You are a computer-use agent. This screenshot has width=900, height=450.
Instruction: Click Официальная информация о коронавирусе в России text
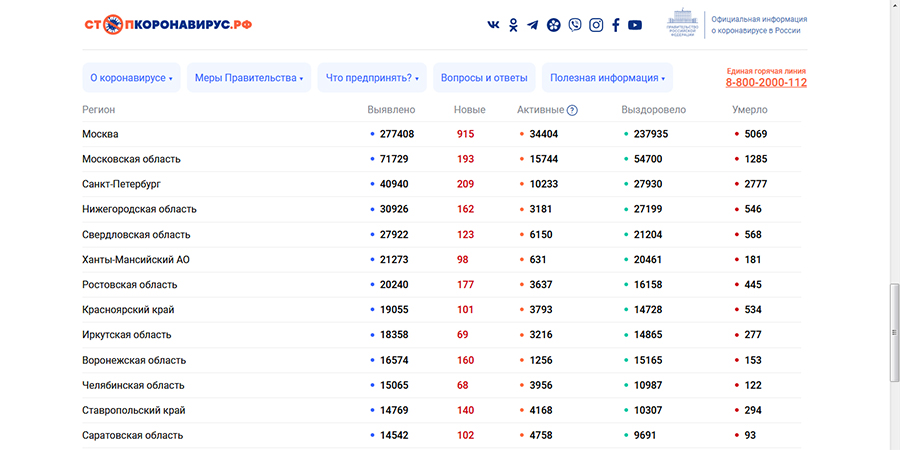tap(759, 25)
